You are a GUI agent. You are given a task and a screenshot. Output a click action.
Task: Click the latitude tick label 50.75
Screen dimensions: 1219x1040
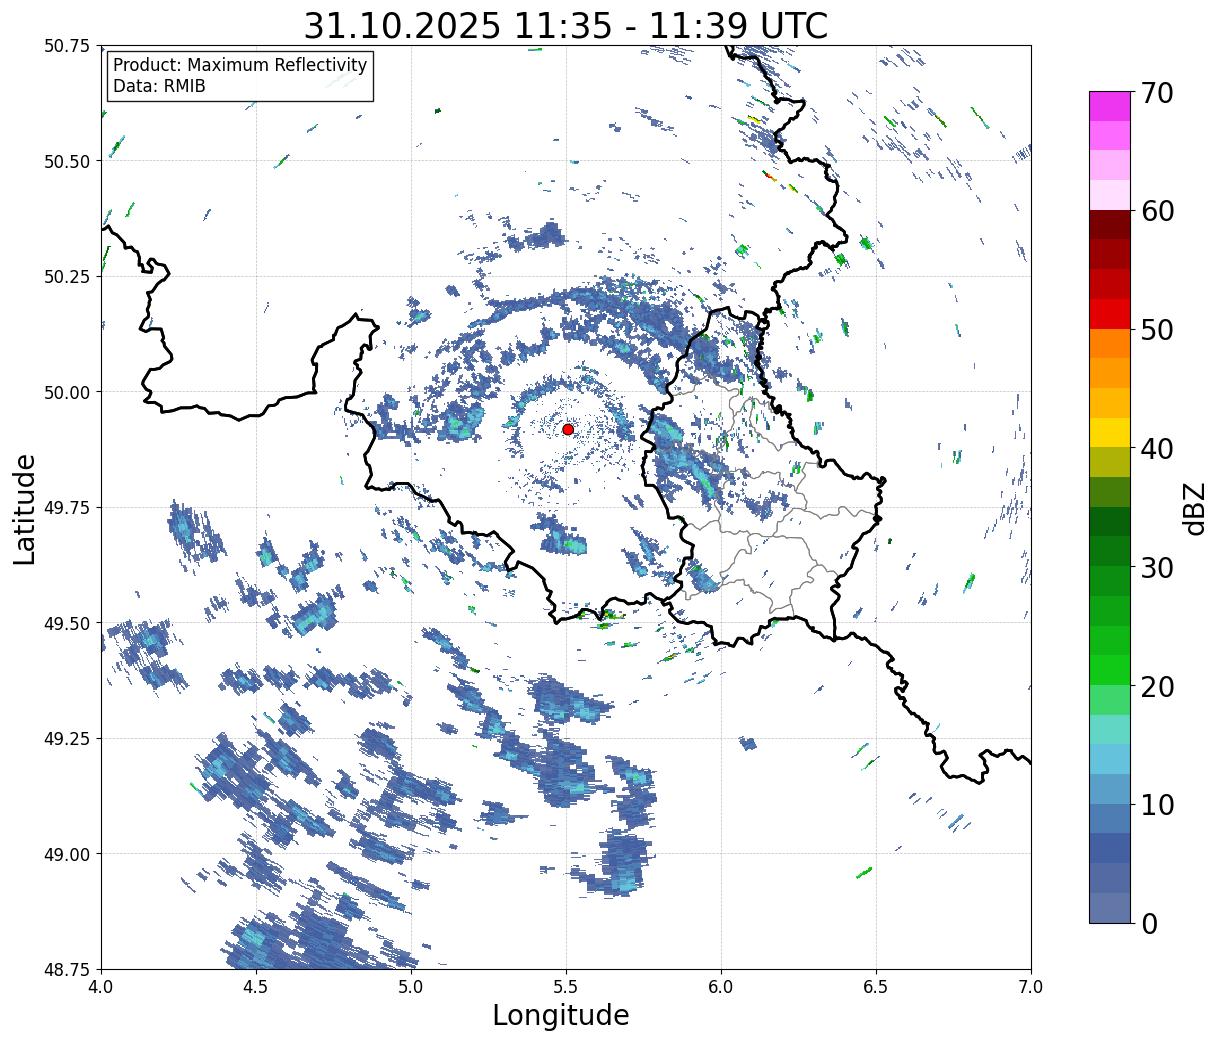click(67, 46)
